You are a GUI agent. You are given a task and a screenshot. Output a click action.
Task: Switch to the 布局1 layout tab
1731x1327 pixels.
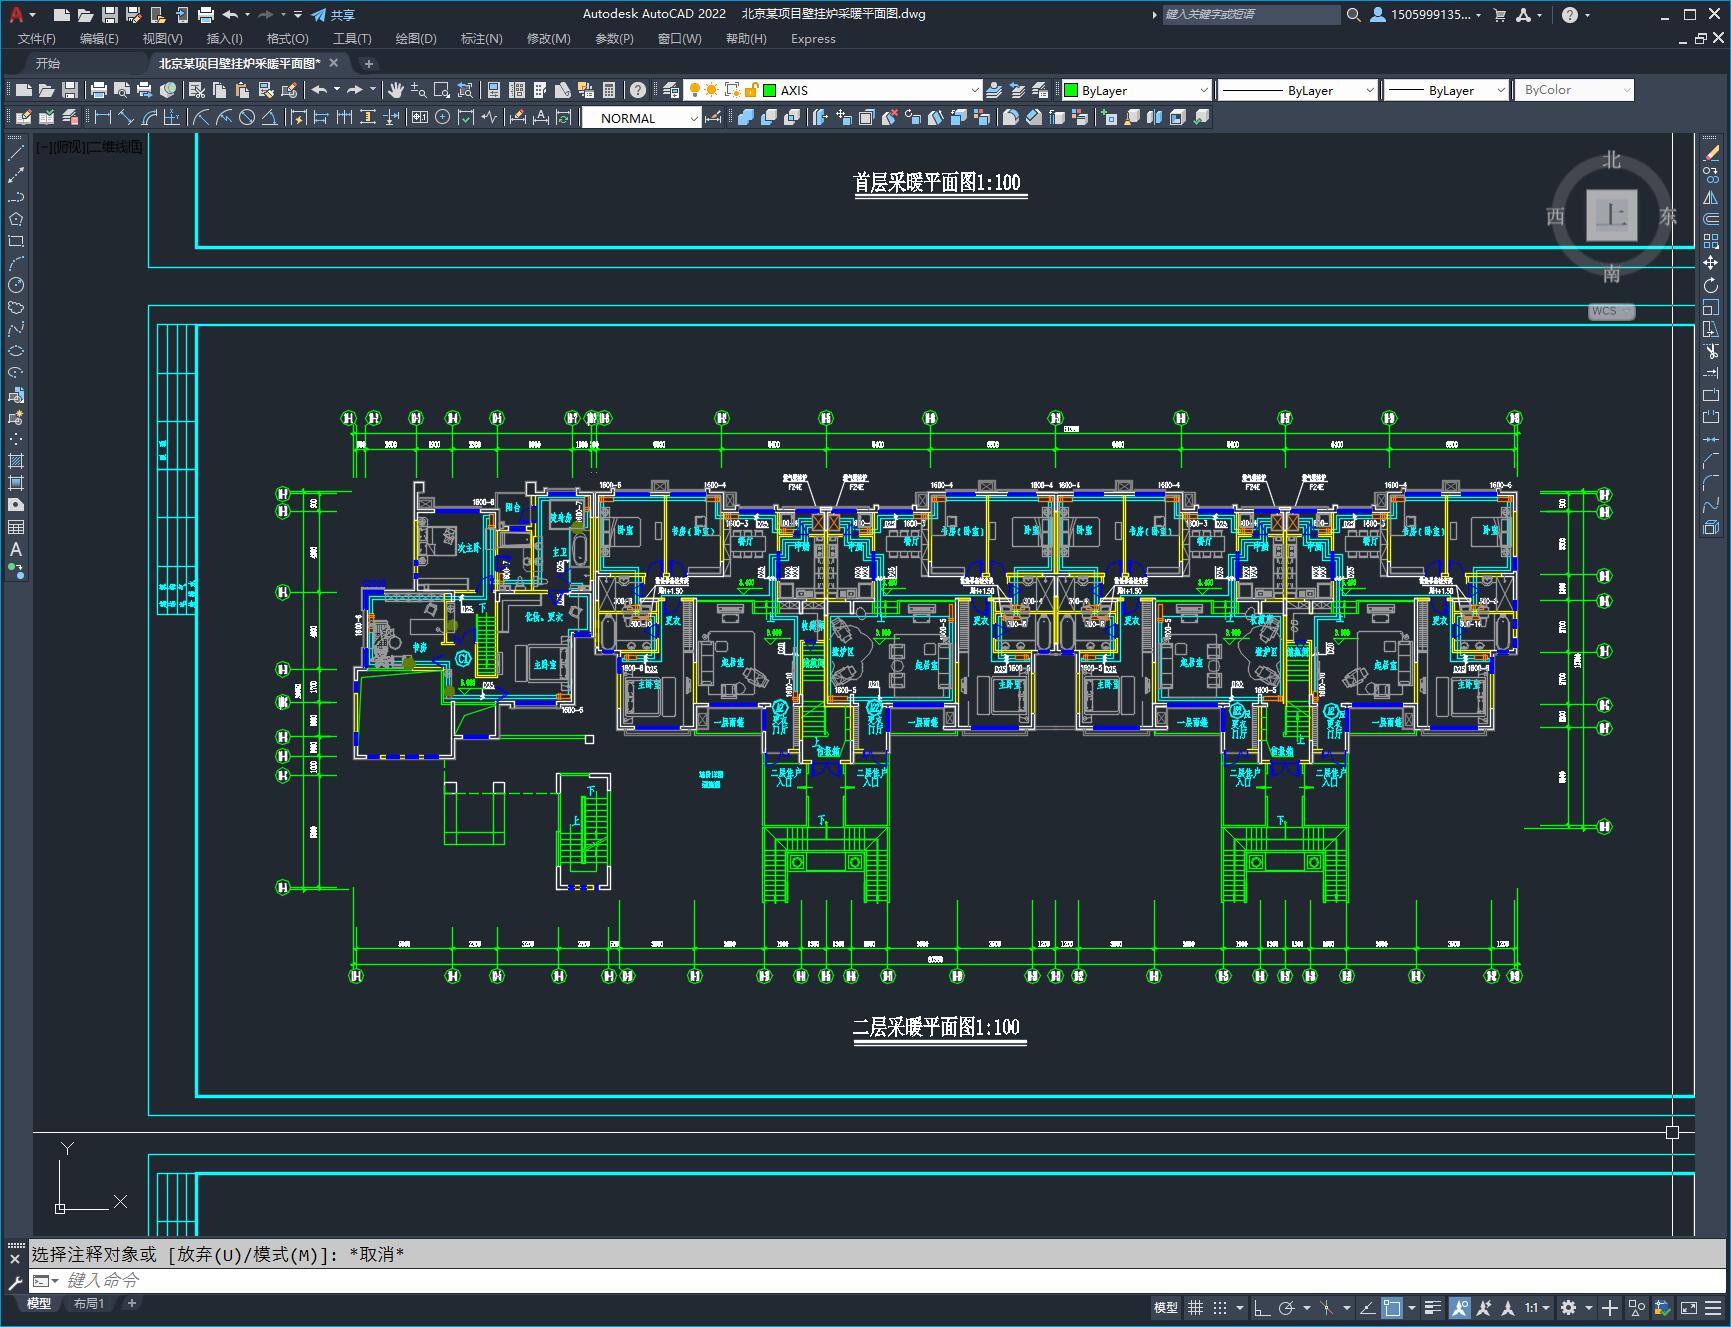(89, 1303)
